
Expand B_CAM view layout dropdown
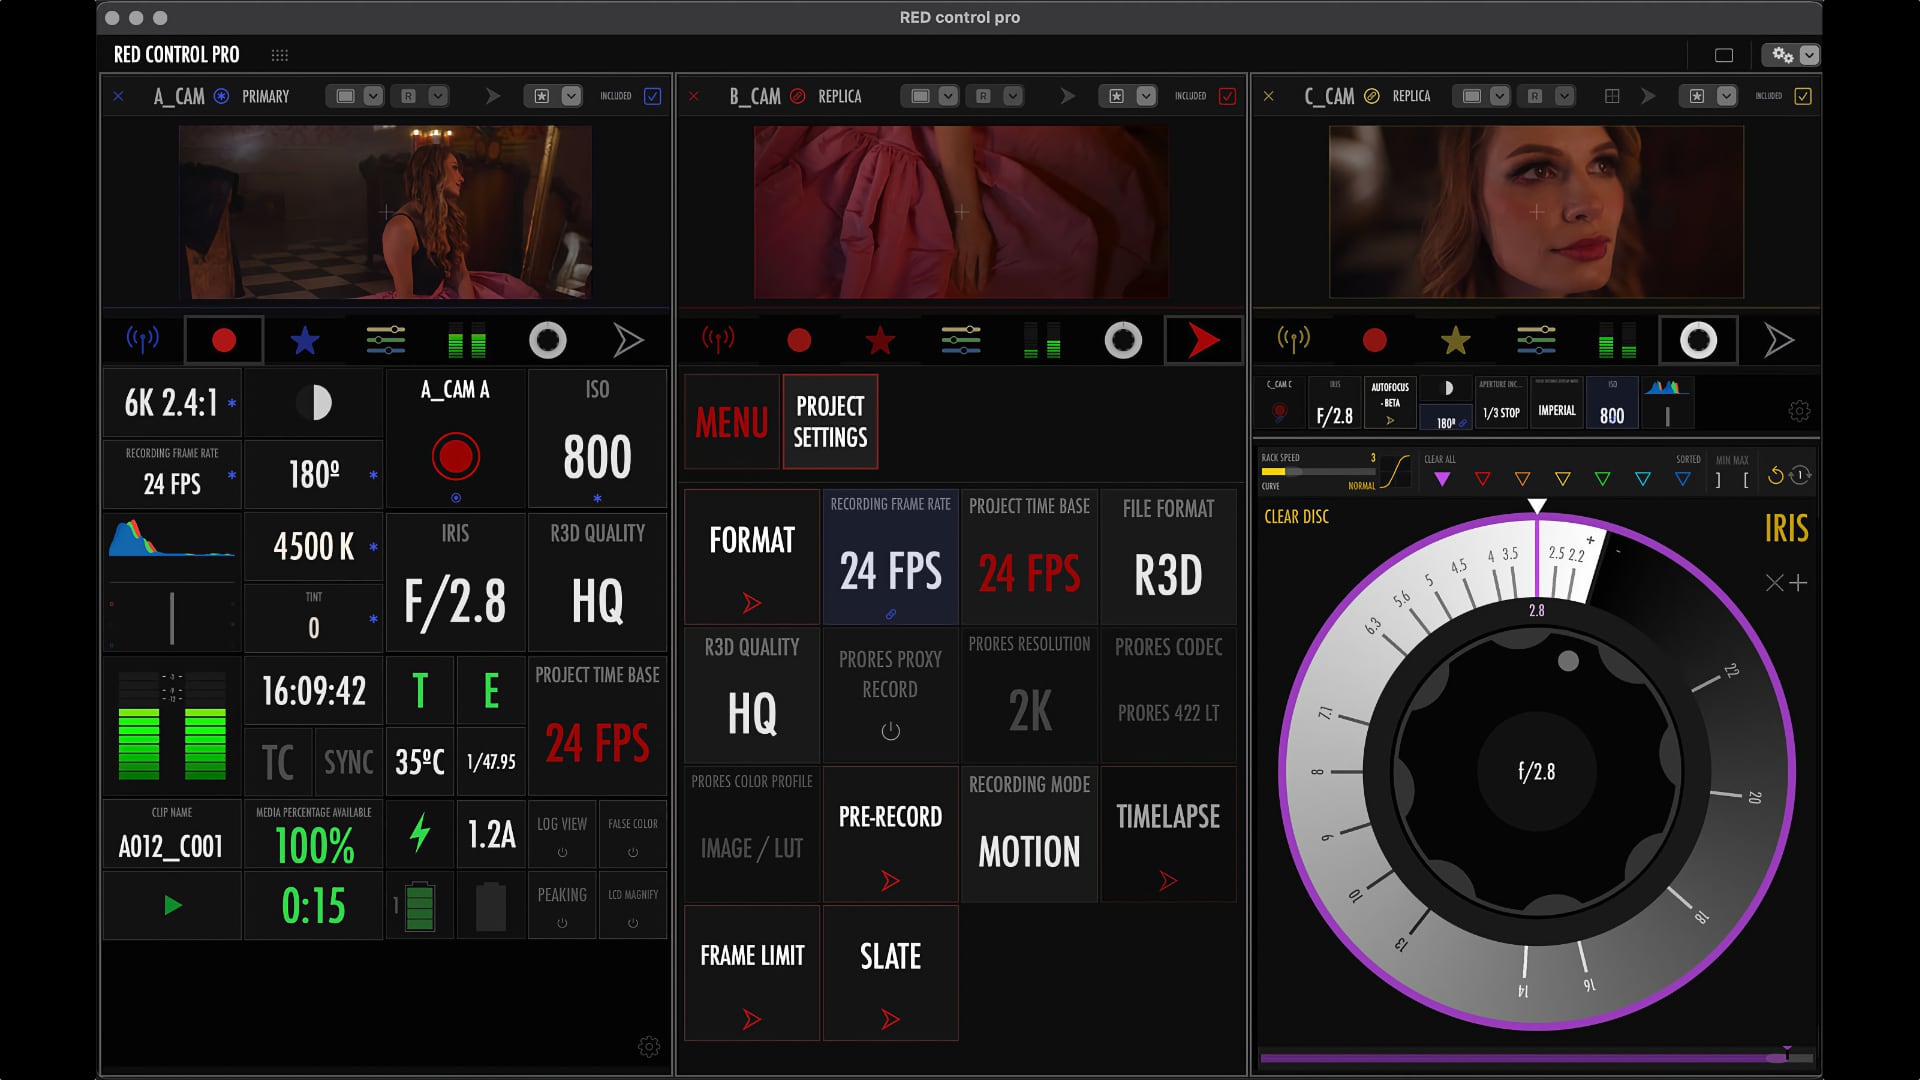point(948,96)
